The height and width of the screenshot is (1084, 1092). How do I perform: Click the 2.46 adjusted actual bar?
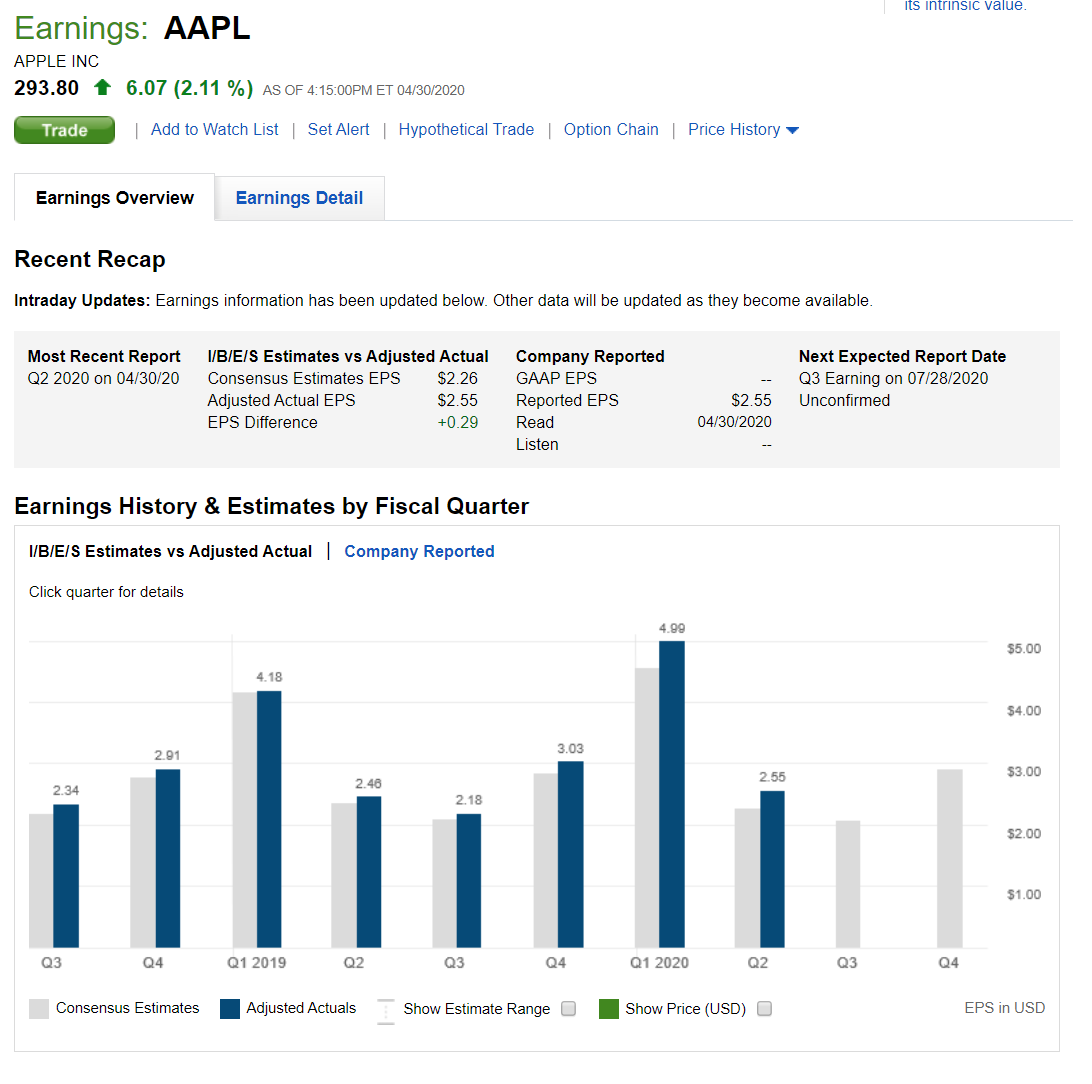(x=369, y=872)
